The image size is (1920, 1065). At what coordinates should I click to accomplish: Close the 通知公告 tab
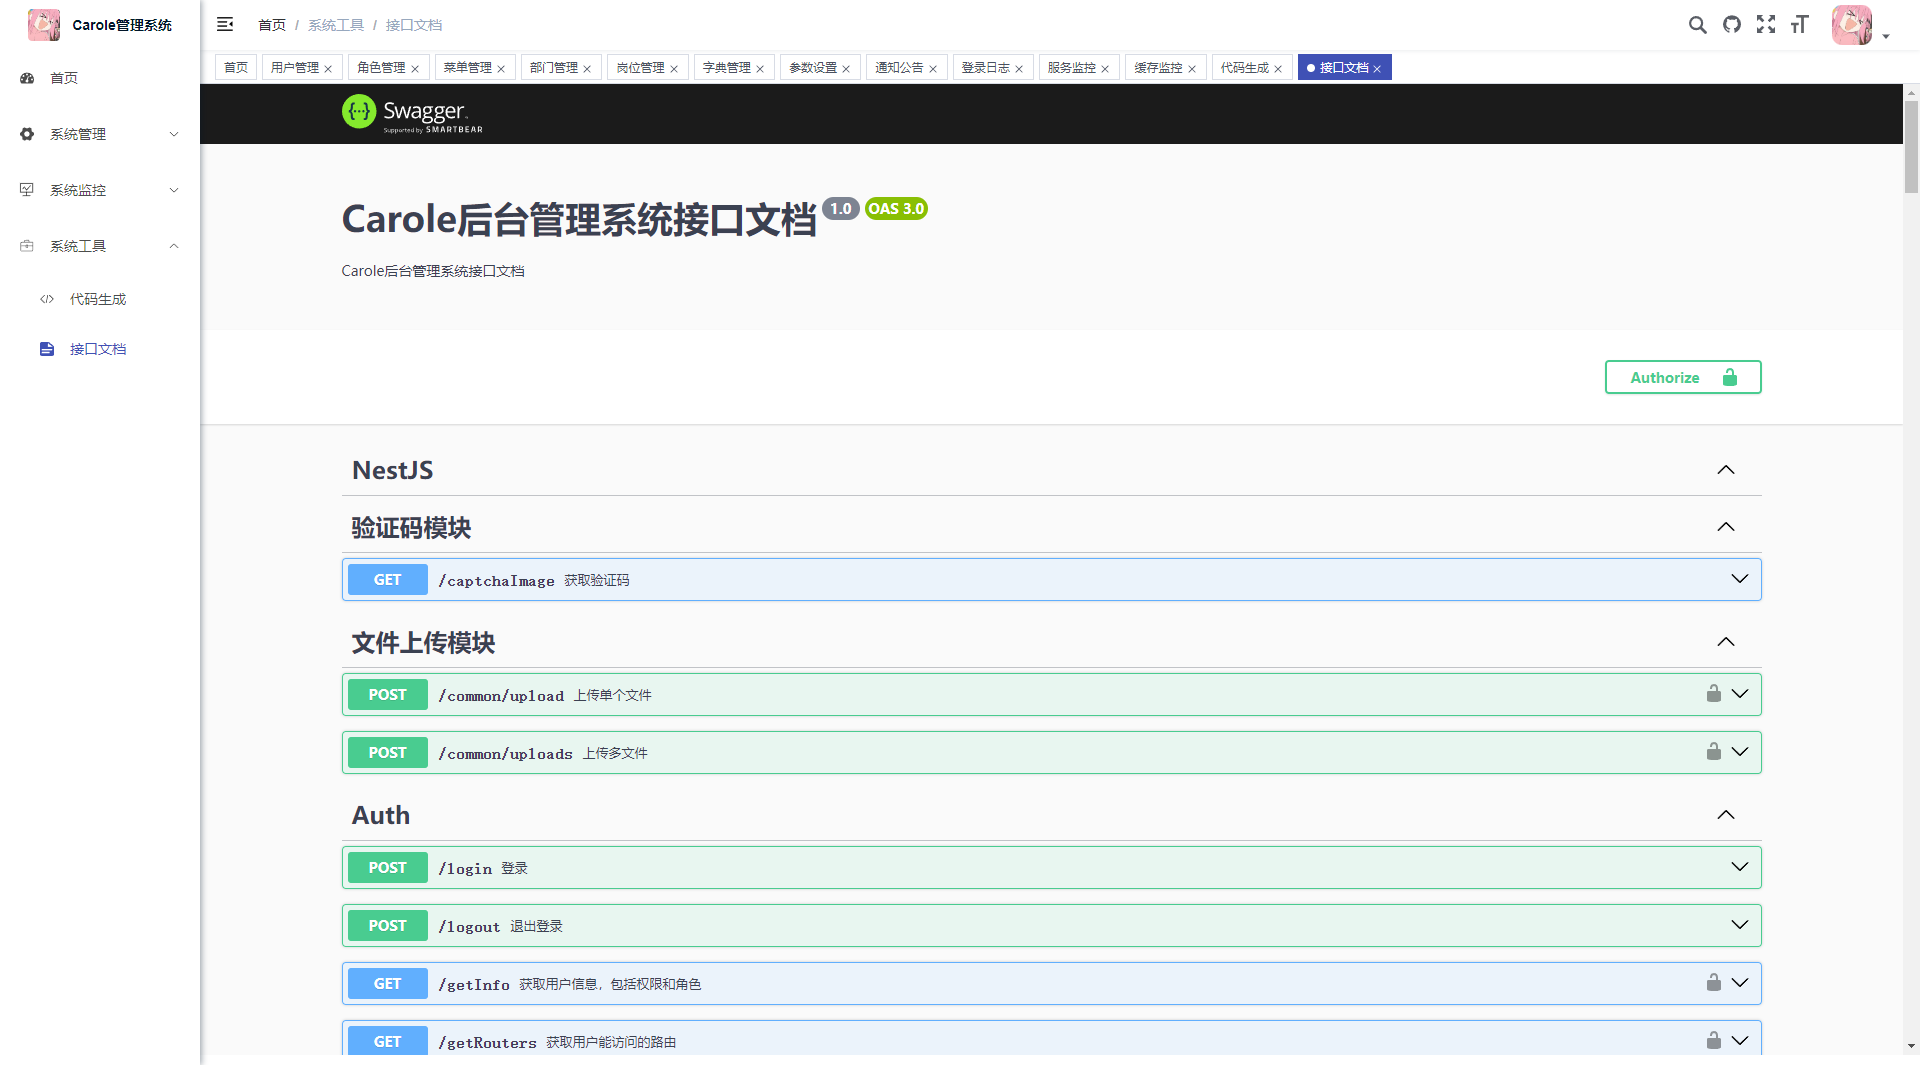(x=933, y=69)
